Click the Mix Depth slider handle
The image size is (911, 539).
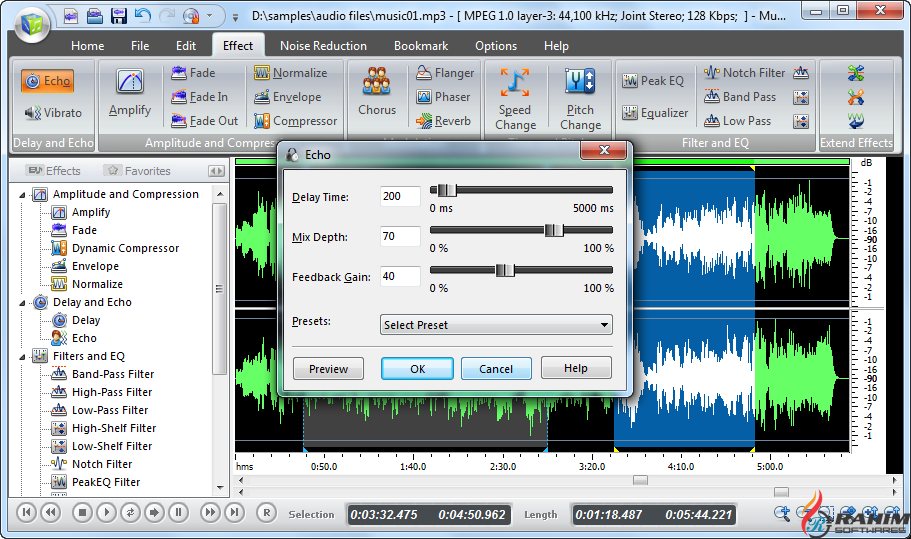(554, 230)
